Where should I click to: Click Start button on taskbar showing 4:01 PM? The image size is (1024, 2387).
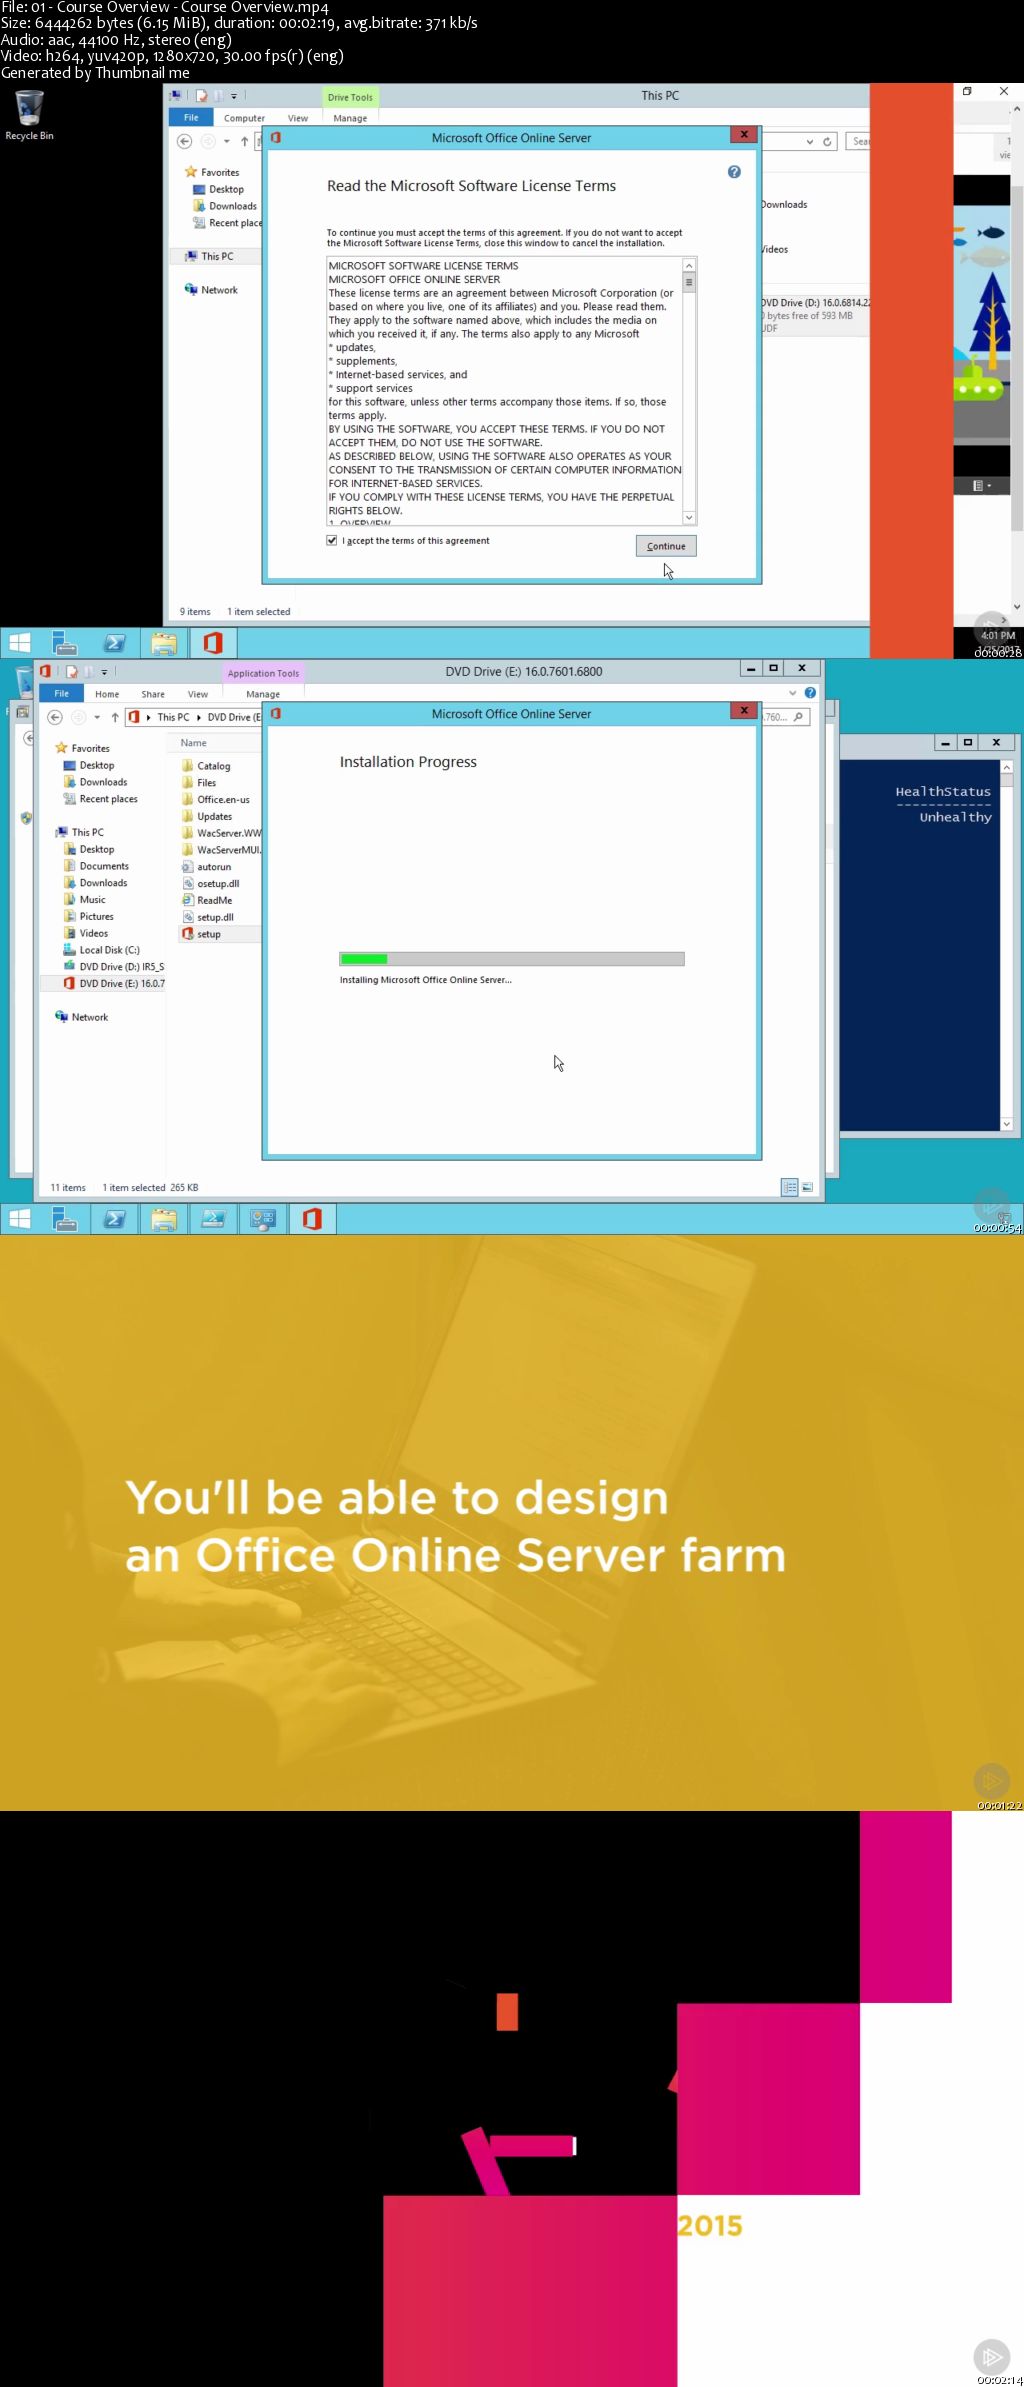pyautogui.click(x=19, y=643)
